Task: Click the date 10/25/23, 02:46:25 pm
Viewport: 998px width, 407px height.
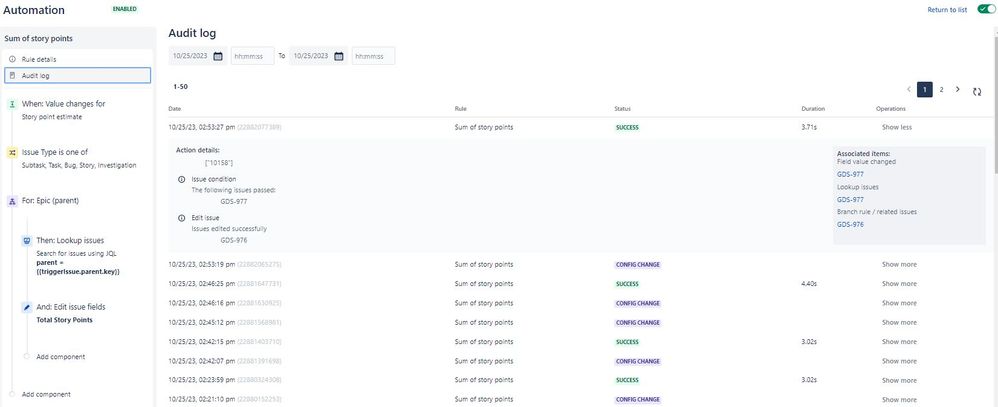Action: (202, 284)
